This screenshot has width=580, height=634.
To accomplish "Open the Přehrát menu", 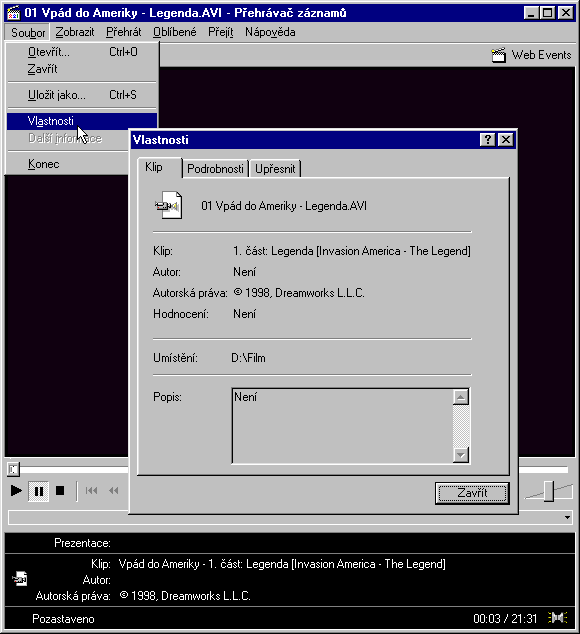I will coord(124,32).
